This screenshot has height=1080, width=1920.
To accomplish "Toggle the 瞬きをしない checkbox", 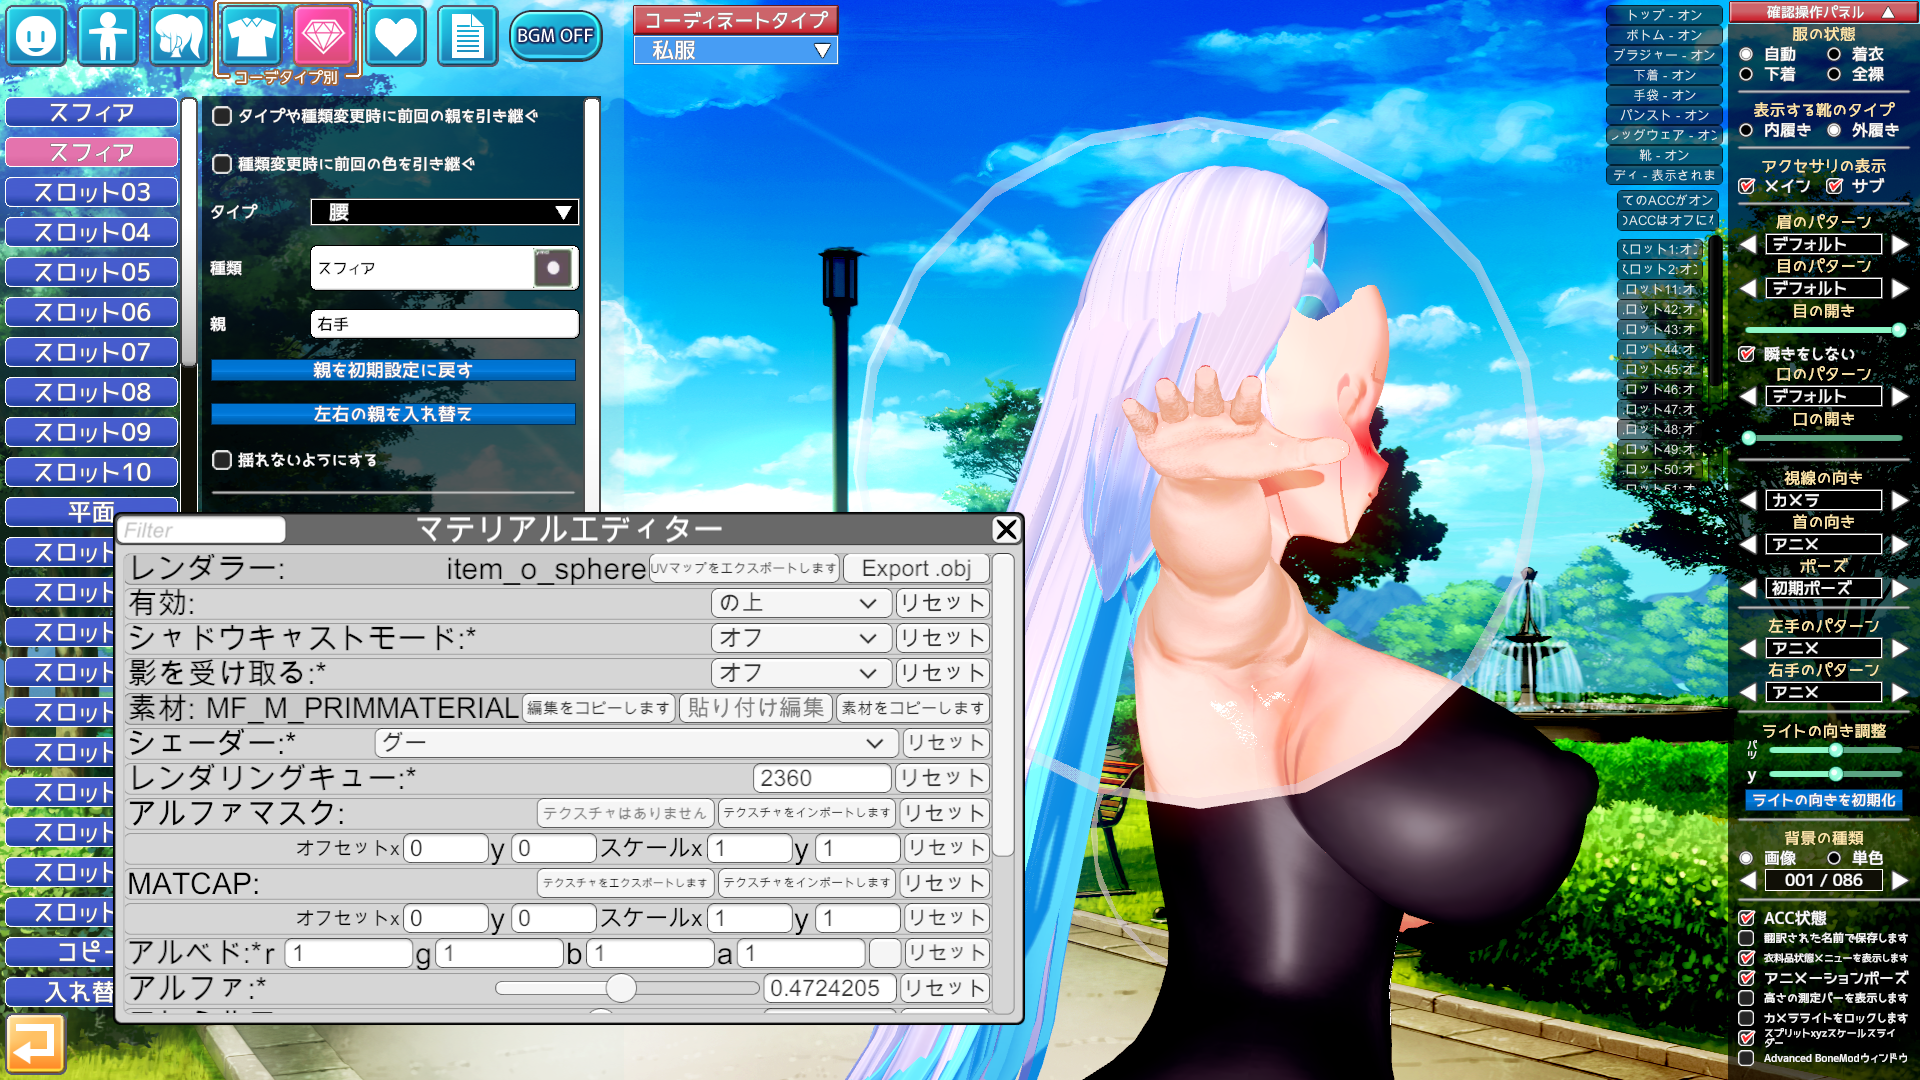I will tap(1747, 354).
